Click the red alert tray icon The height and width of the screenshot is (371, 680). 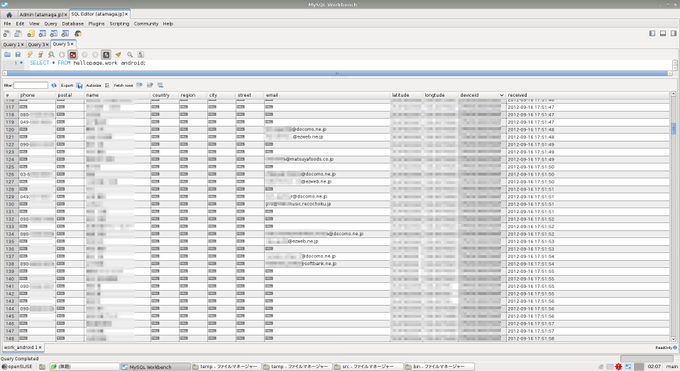618,367
